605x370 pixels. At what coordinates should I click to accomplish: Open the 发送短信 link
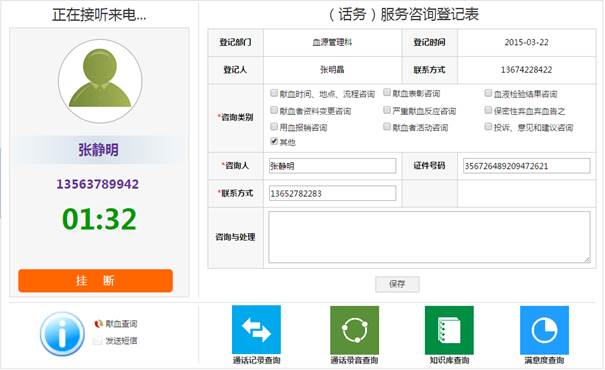(121, 341)
